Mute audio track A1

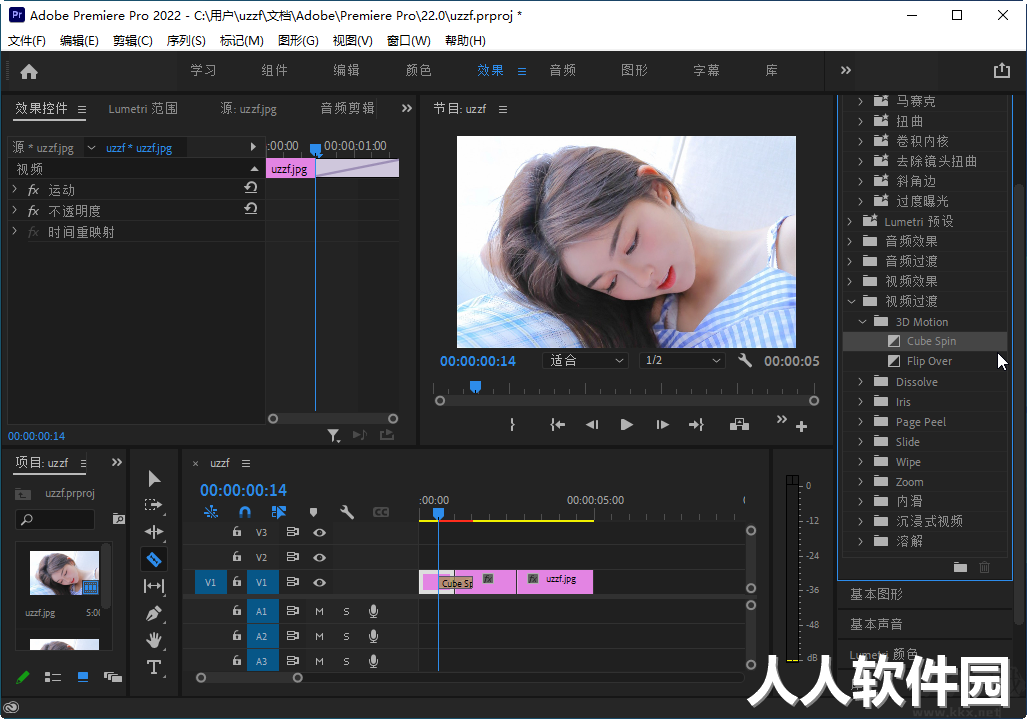[320, 612]
